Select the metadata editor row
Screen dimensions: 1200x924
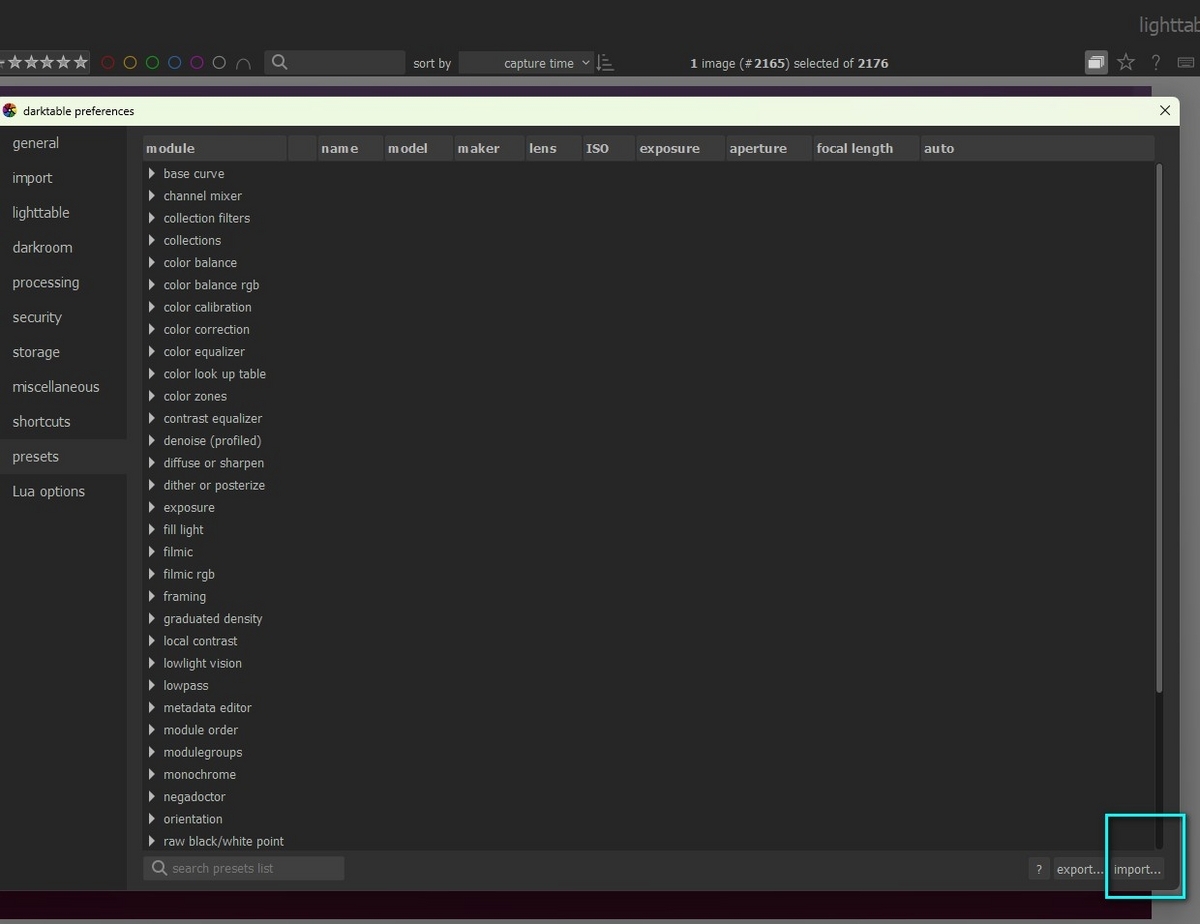[648, 708]
